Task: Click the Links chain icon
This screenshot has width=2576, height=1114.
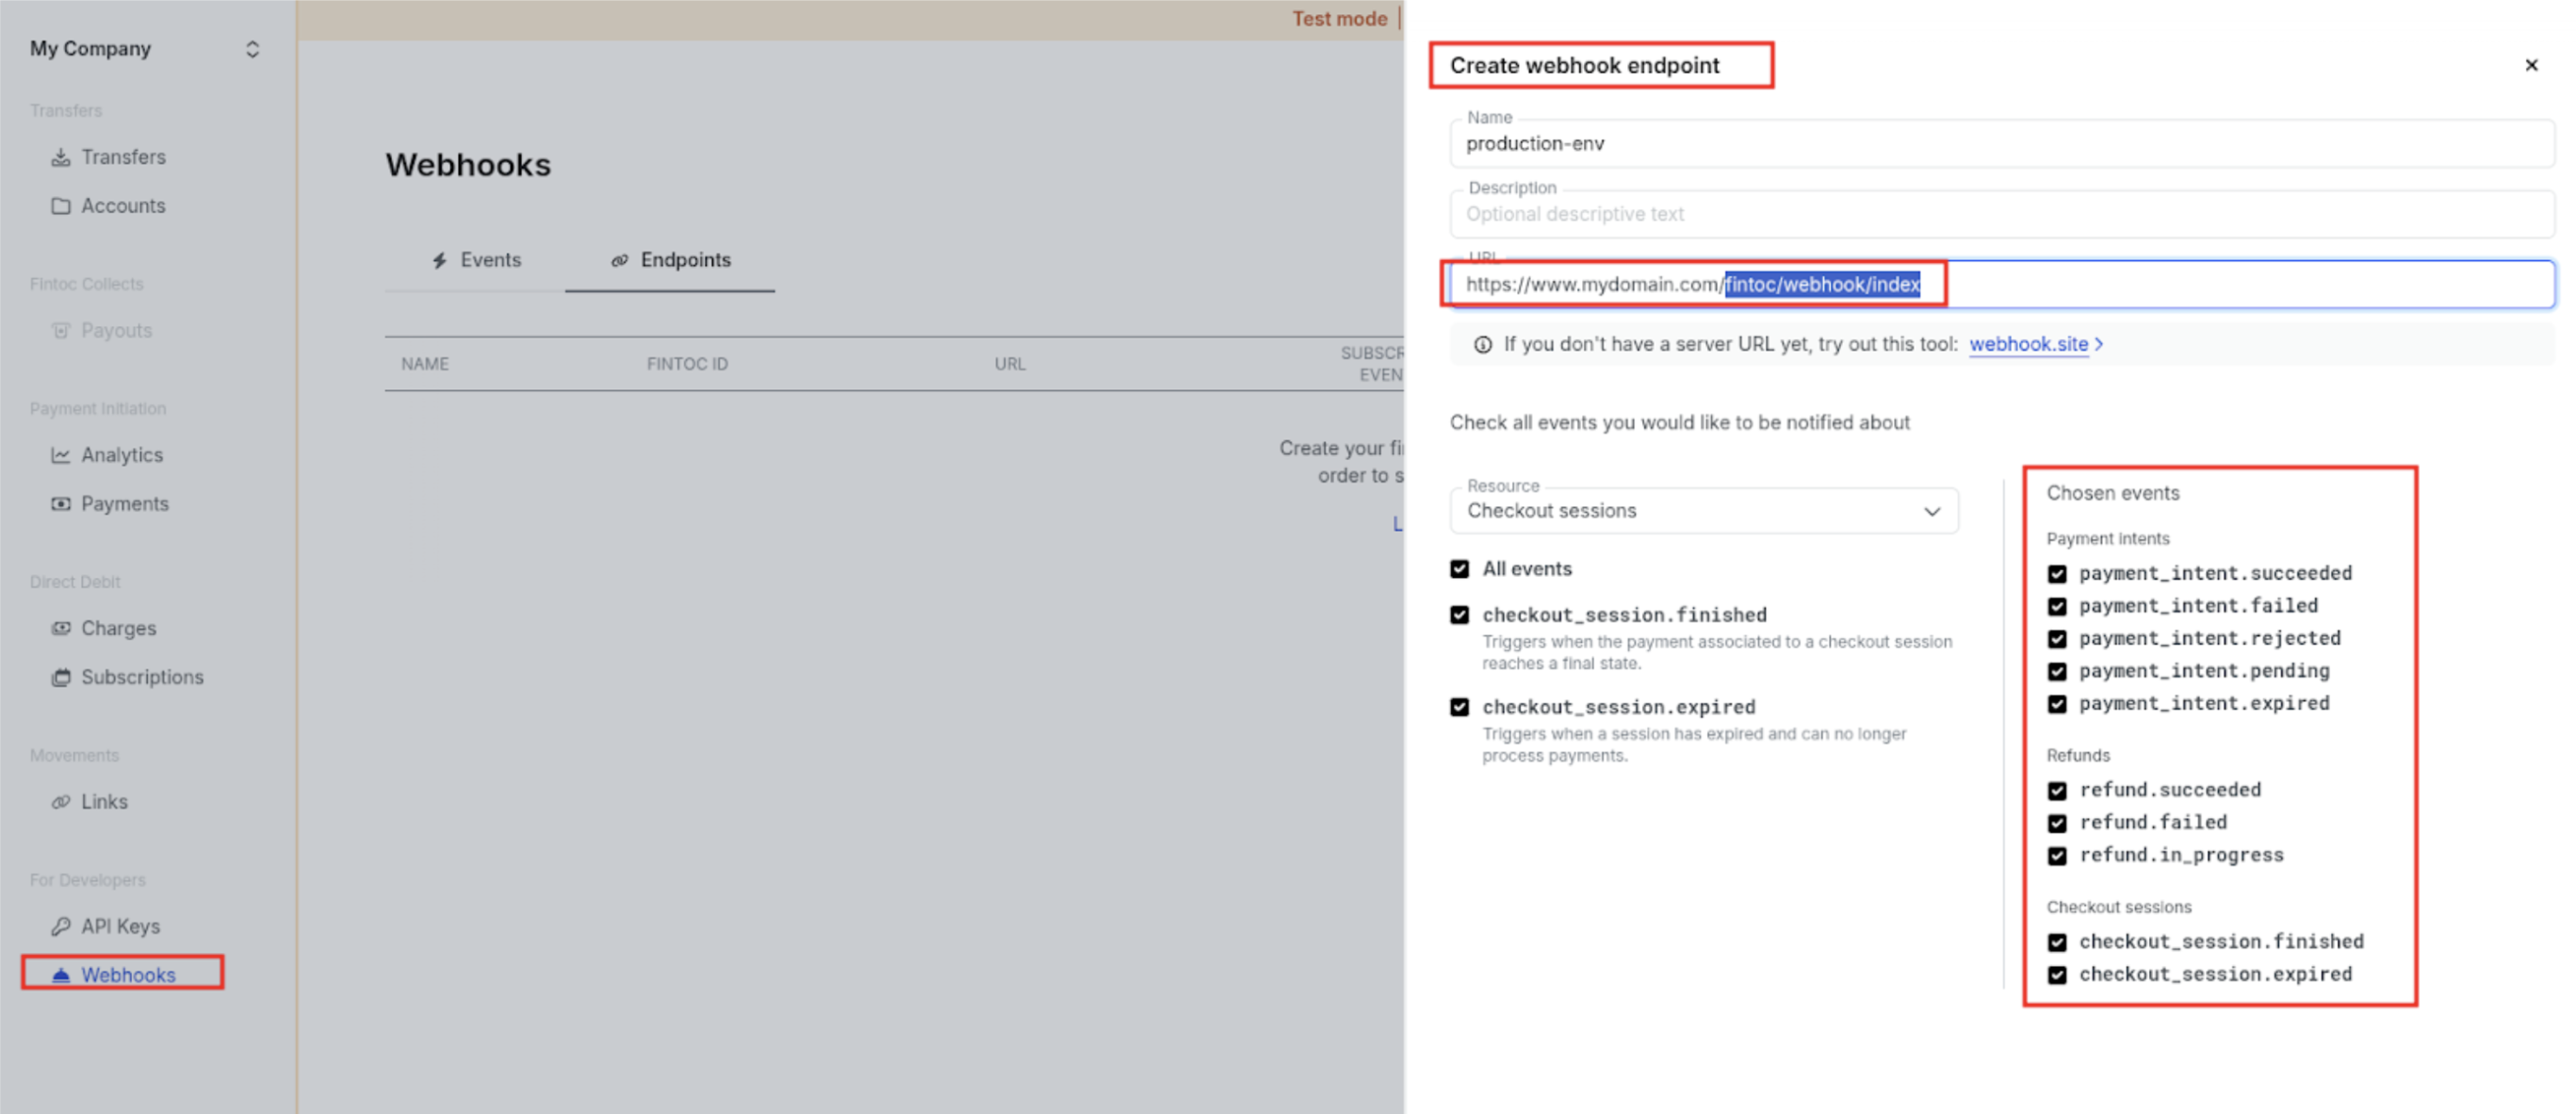Action: pos(61,802)
